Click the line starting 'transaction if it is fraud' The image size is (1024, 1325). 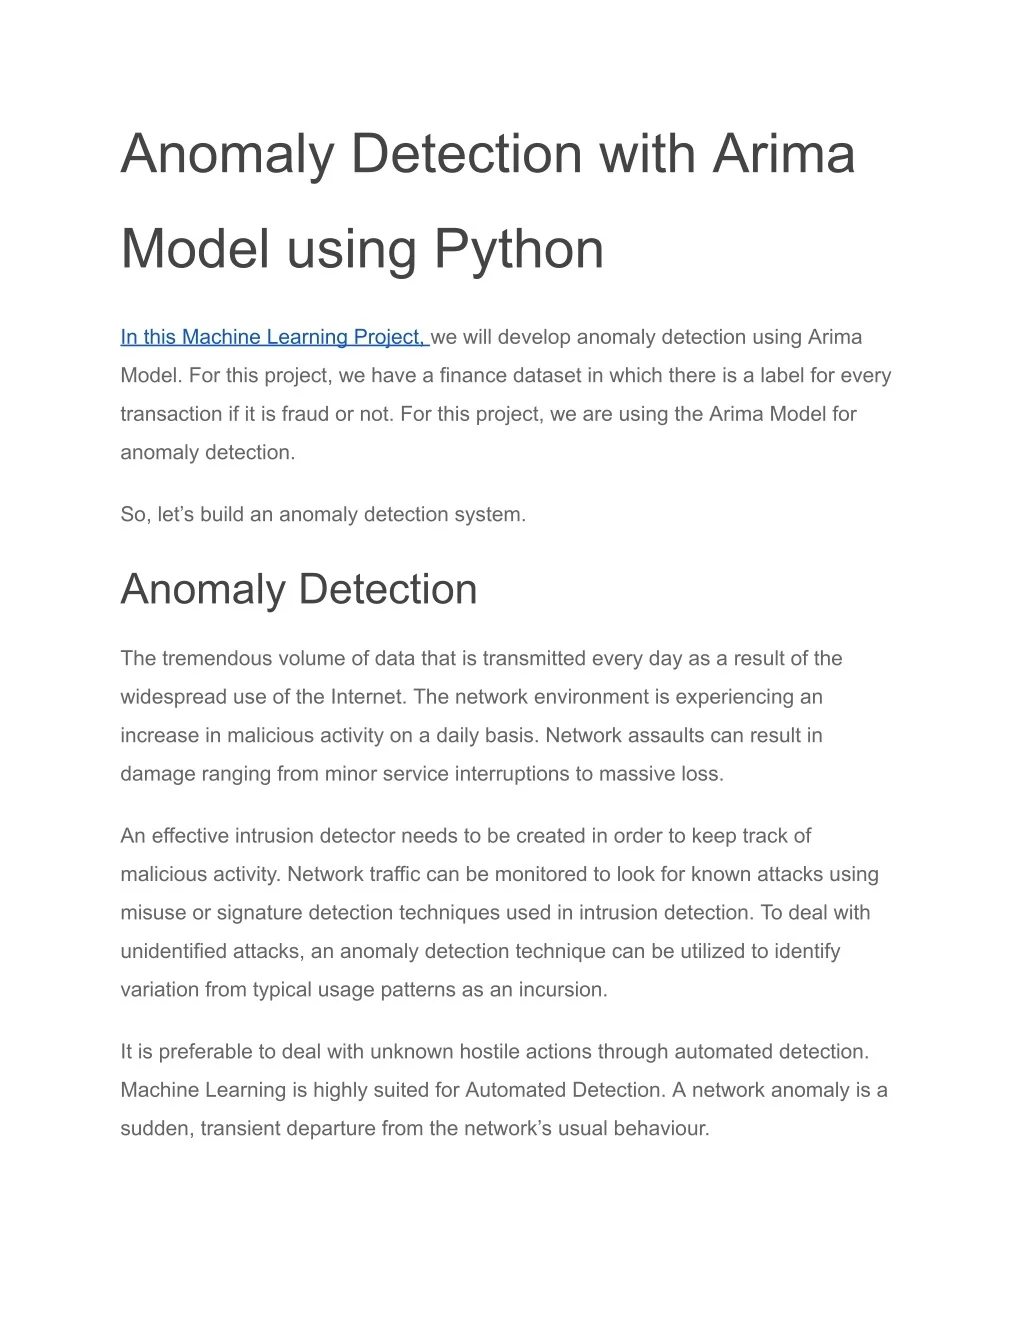(x=488, y=414)
